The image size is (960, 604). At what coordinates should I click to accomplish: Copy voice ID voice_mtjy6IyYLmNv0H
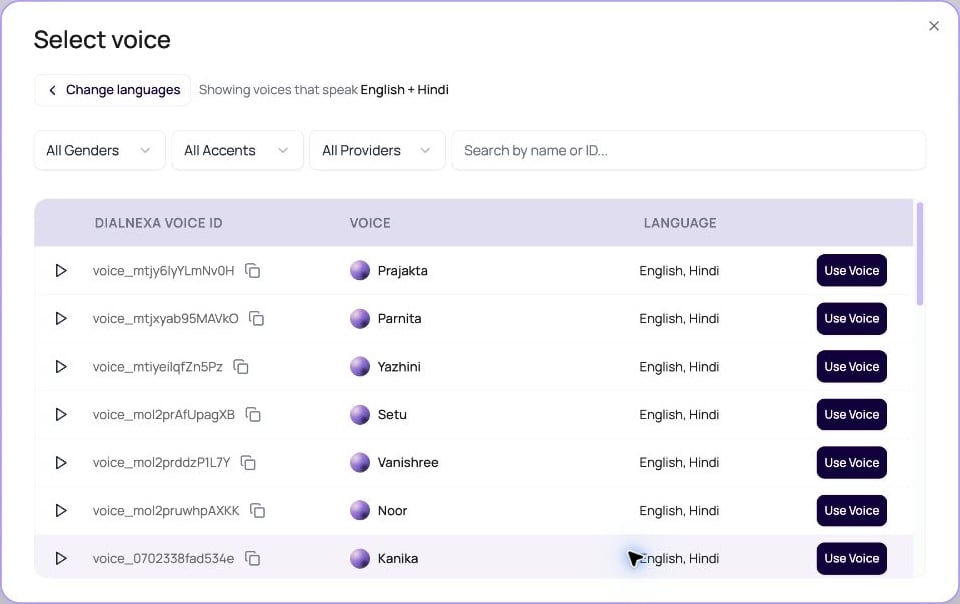(253, 270)
